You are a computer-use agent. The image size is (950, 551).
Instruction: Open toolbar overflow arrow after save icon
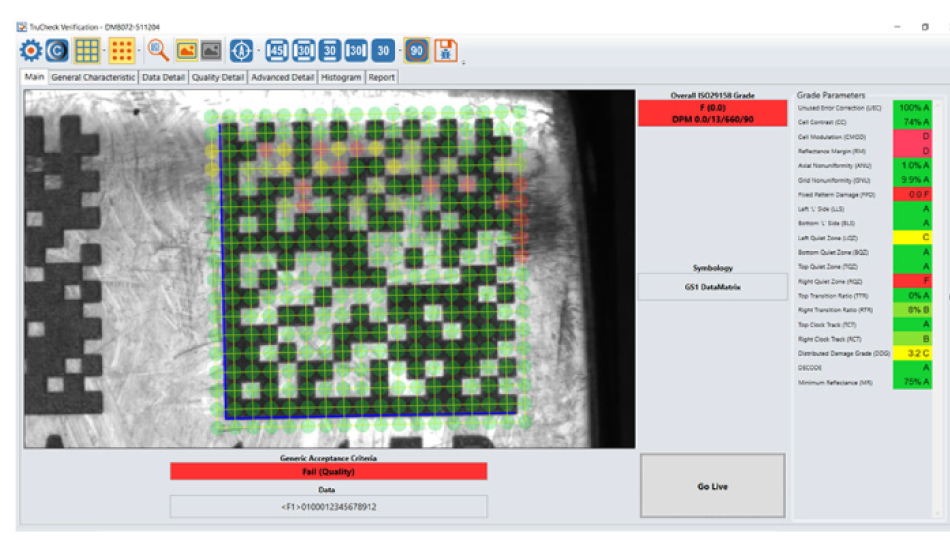tap(463, 62)
